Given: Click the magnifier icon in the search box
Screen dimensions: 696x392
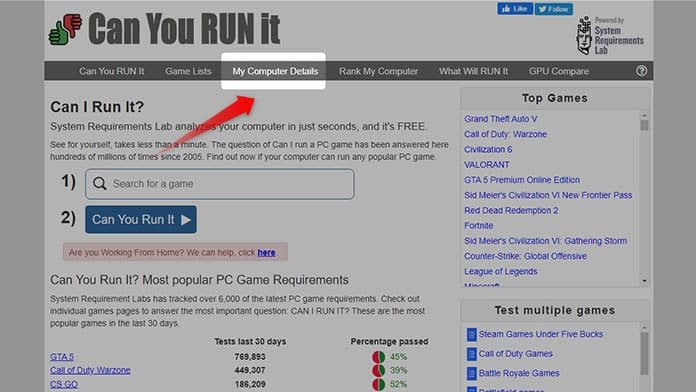Looking at the screenshot, I should pos(100,184).
